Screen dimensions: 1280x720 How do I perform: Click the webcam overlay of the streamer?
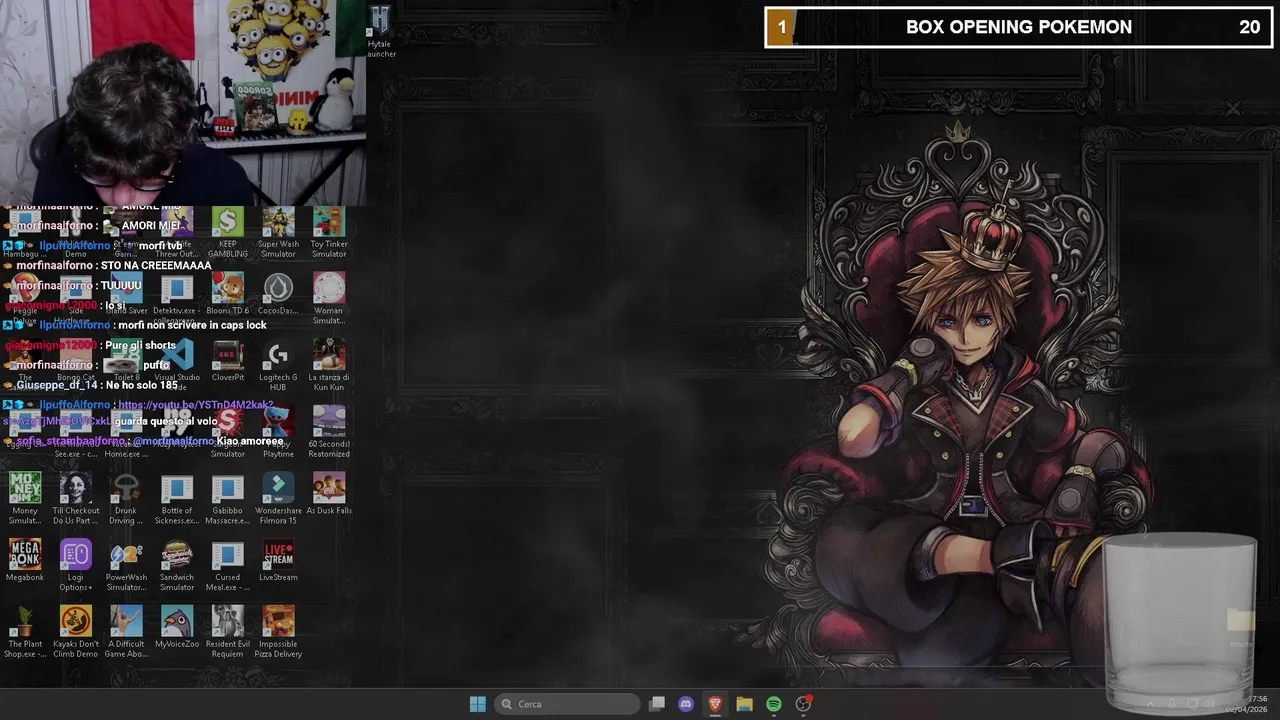coord(183,102)
